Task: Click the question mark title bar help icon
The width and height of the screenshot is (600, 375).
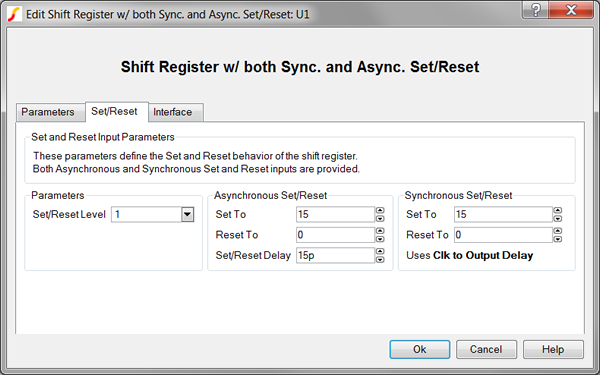Action: tap(535, 10)
